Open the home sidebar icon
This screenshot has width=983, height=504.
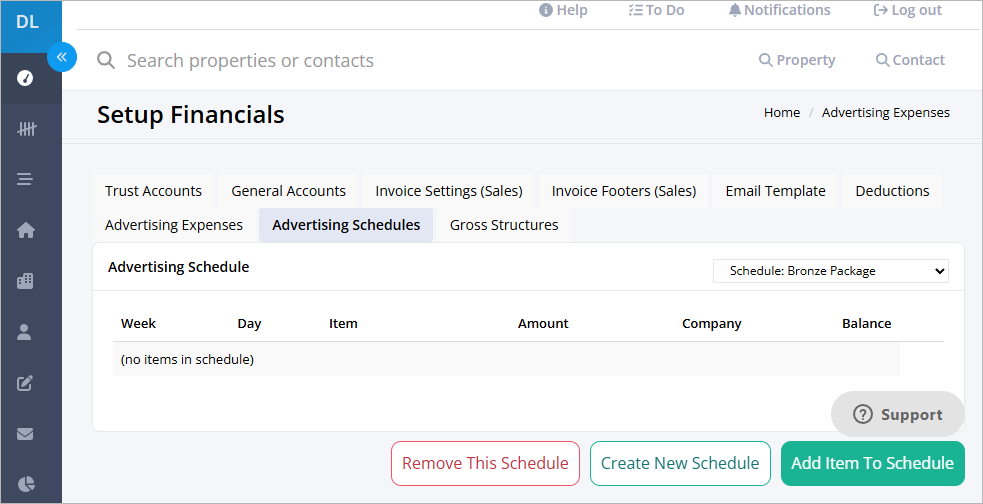(x=25, y=230)
